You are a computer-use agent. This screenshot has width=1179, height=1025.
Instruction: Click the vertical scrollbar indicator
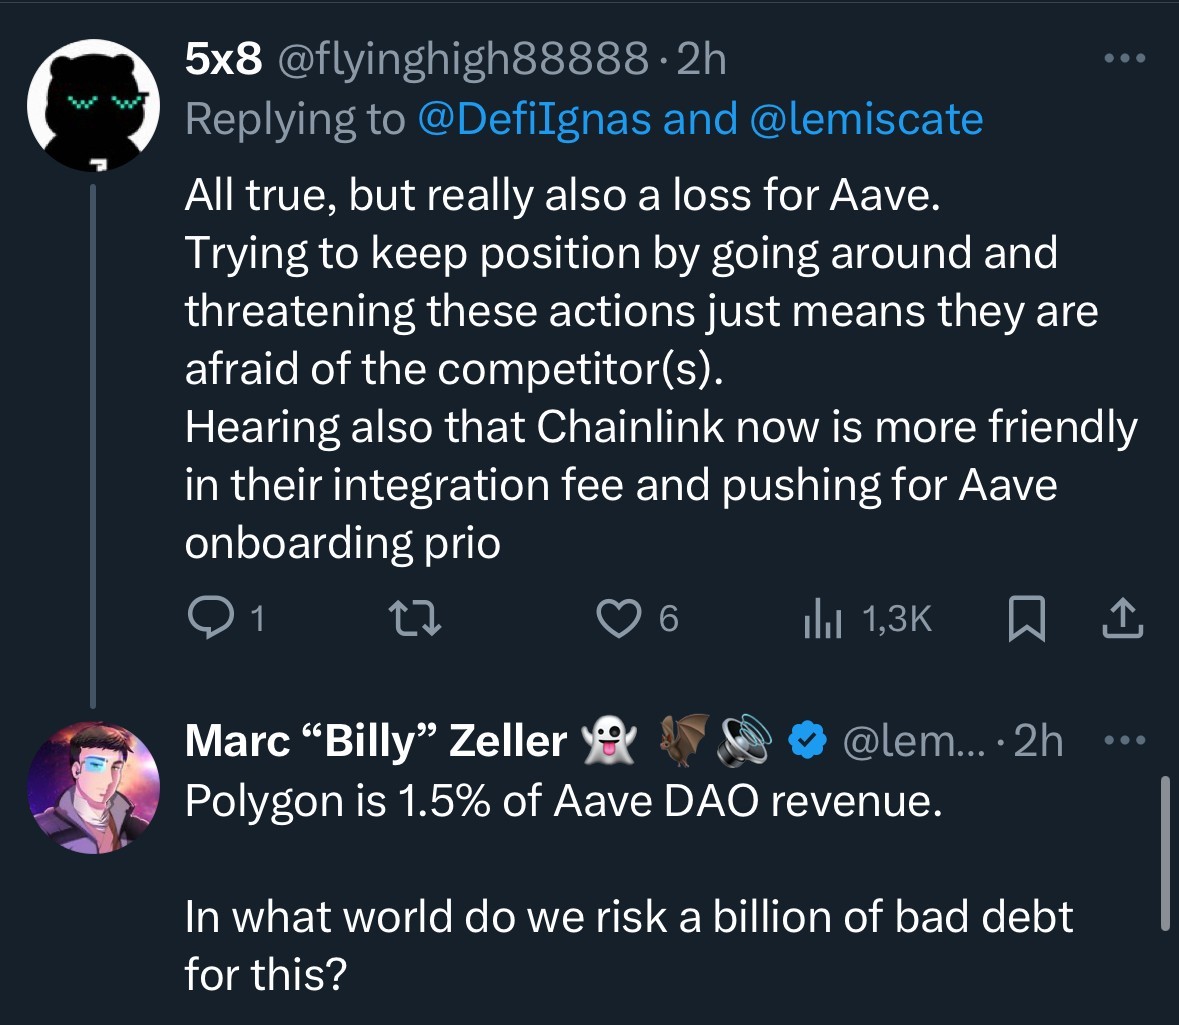1164,852
